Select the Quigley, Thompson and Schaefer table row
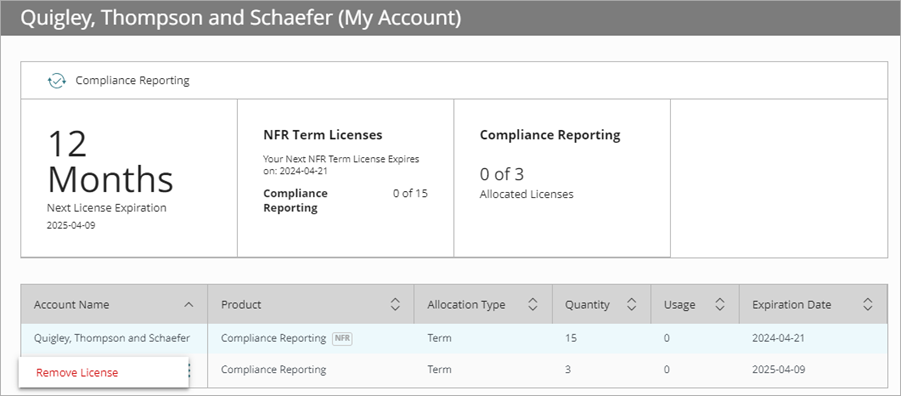 [x=454, y=338]
